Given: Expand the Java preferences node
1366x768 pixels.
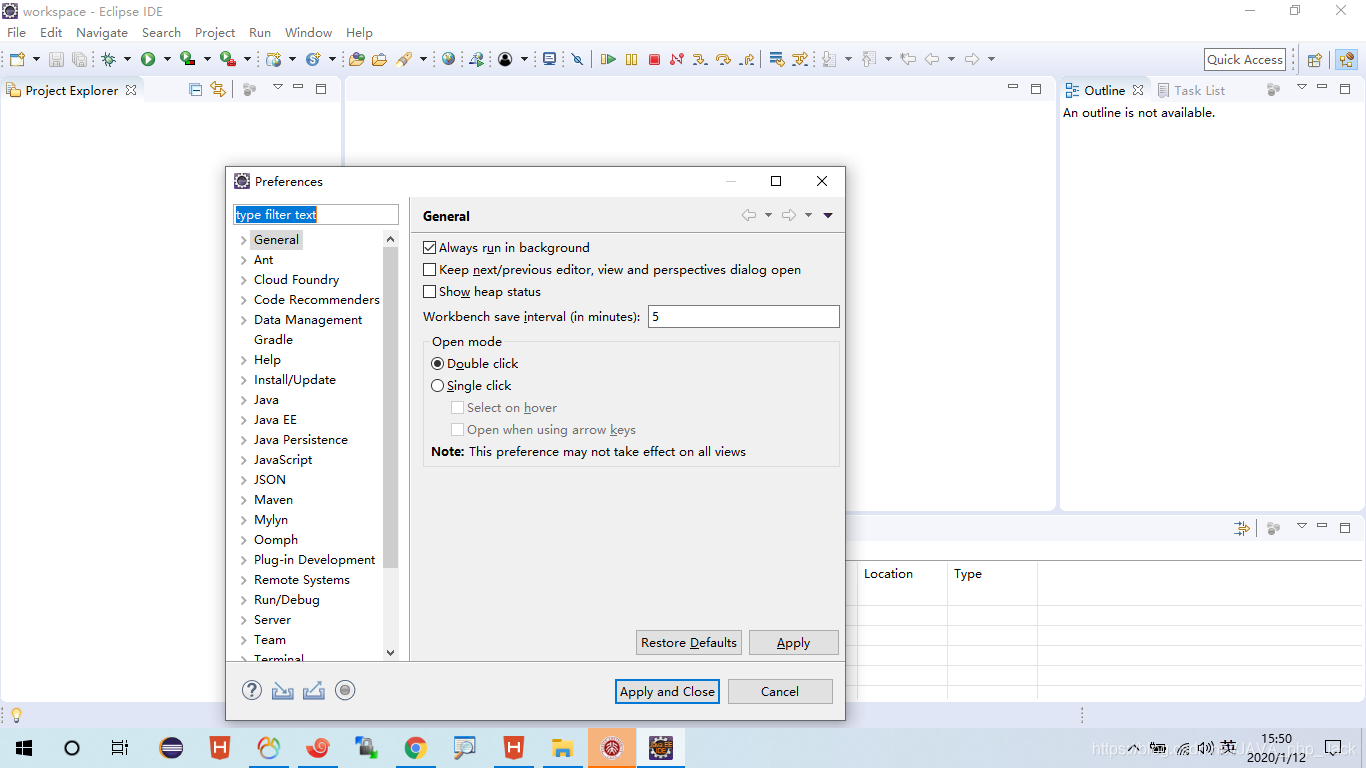Looking at the screenshot, I should pyautogui.click(x=243, y=400).
